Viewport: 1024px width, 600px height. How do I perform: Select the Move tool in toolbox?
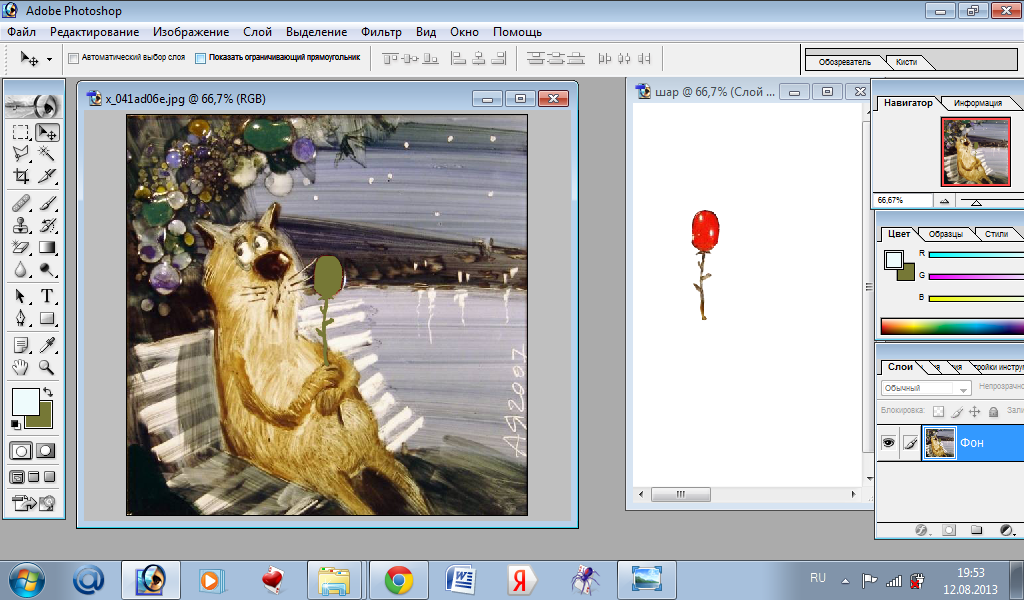coord(47,133)
